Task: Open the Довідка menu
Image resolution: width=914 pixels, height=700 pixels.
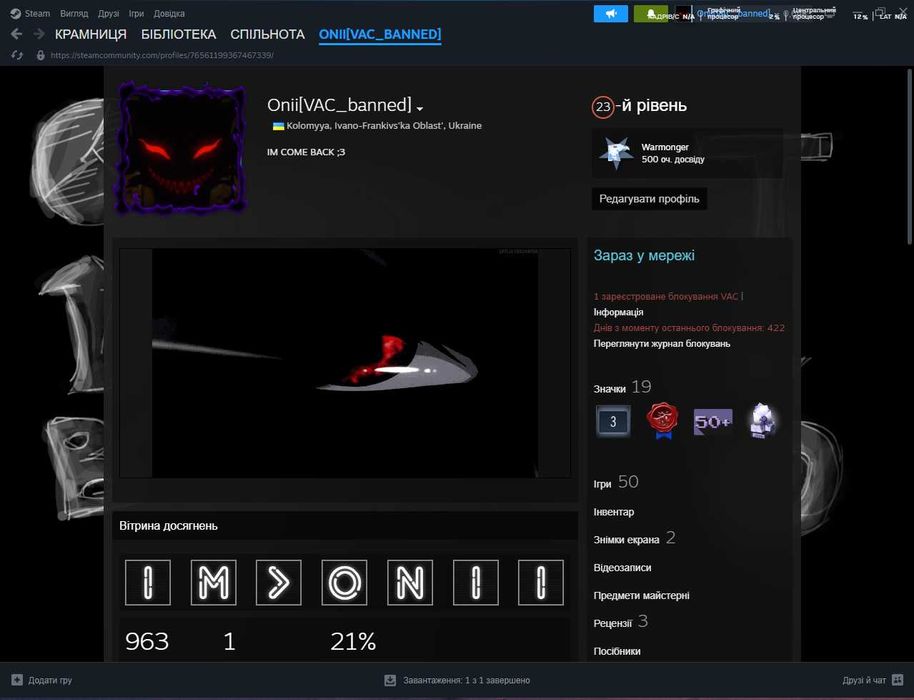Action: click(169, 13)
